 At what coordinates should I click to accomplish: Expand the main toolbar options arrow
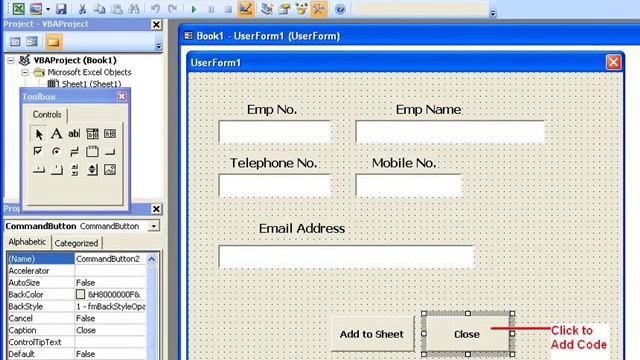[493, 13]
